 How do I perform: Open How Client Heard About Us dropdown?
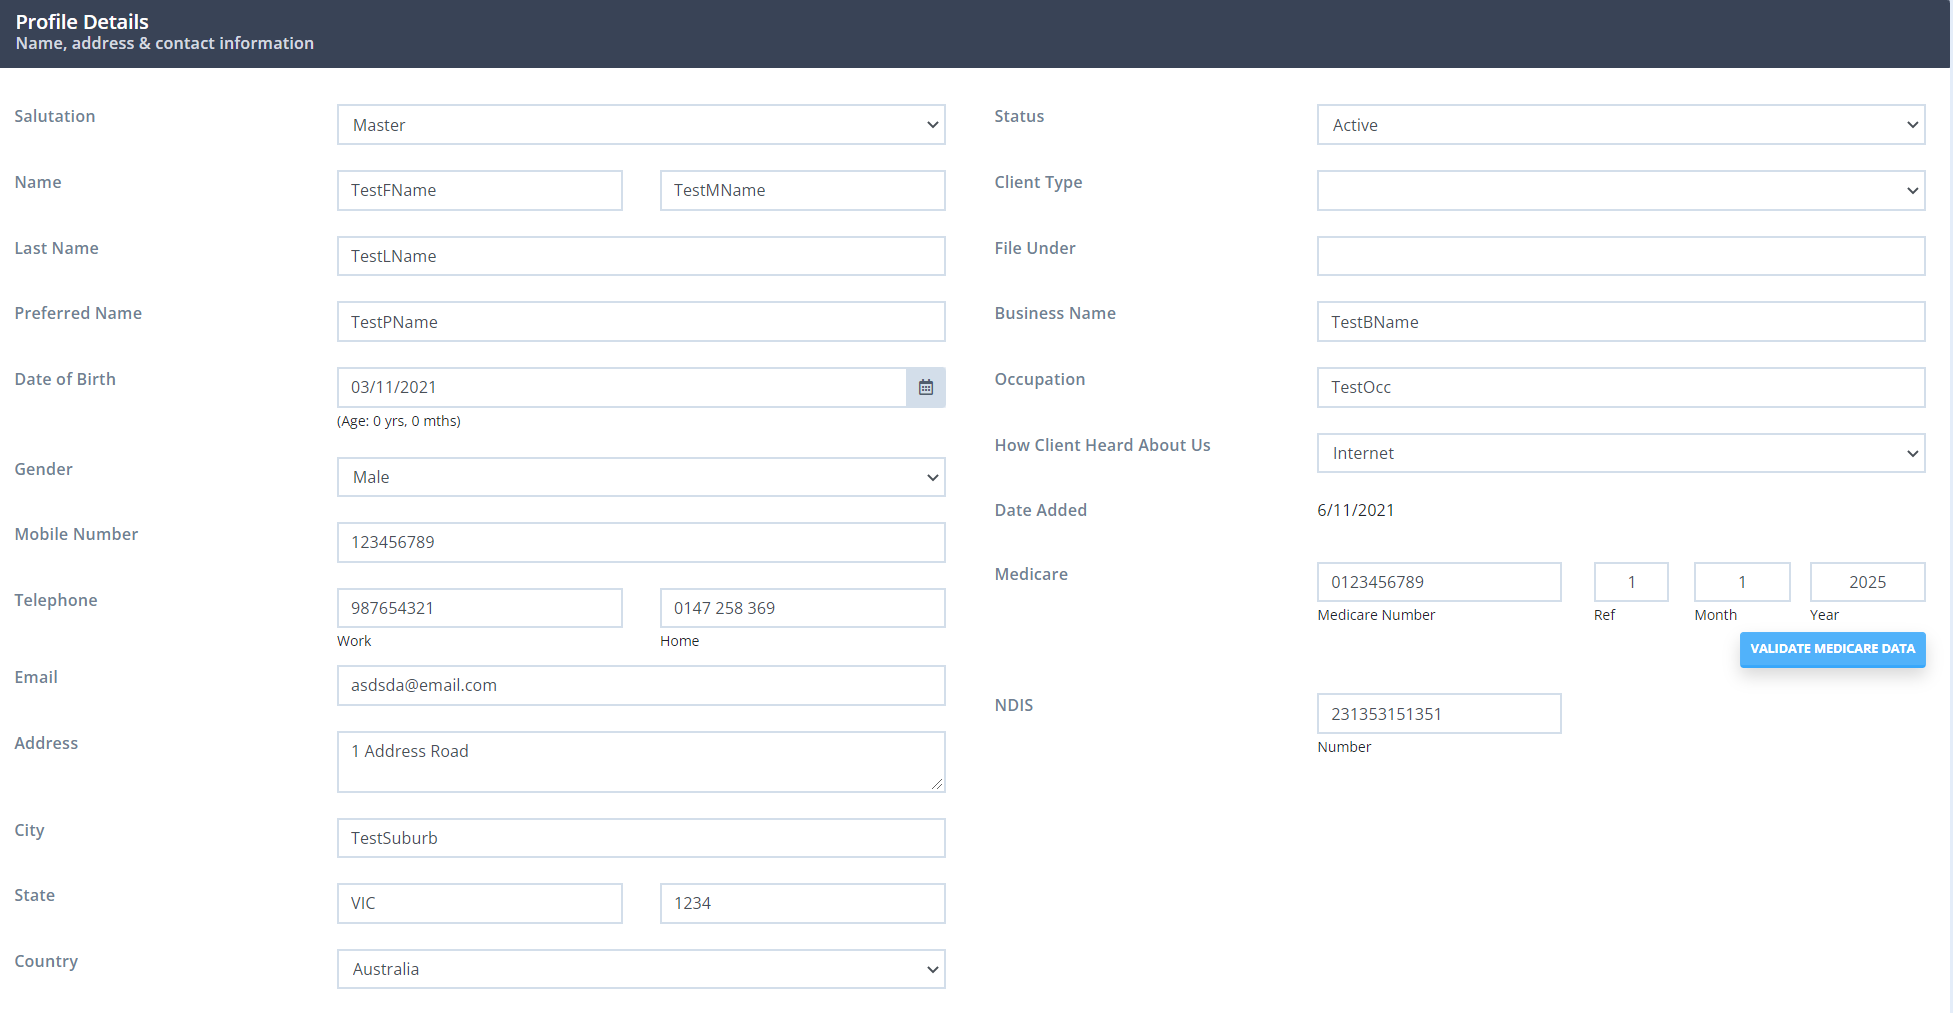click(1621, 453)
